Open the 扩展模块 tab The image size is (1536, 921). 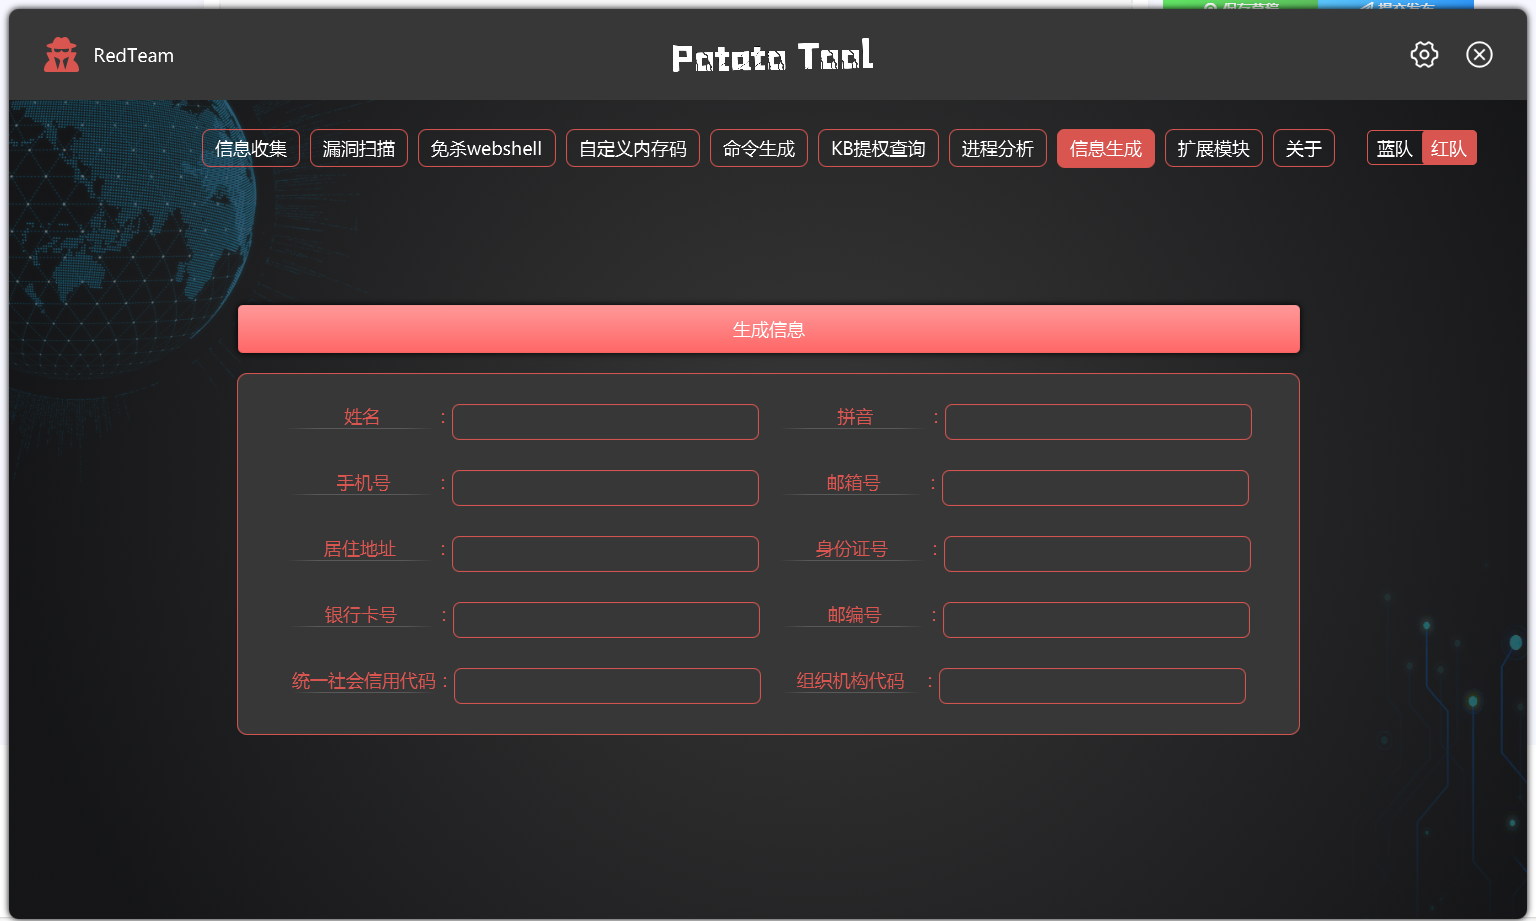[1213, 149]
